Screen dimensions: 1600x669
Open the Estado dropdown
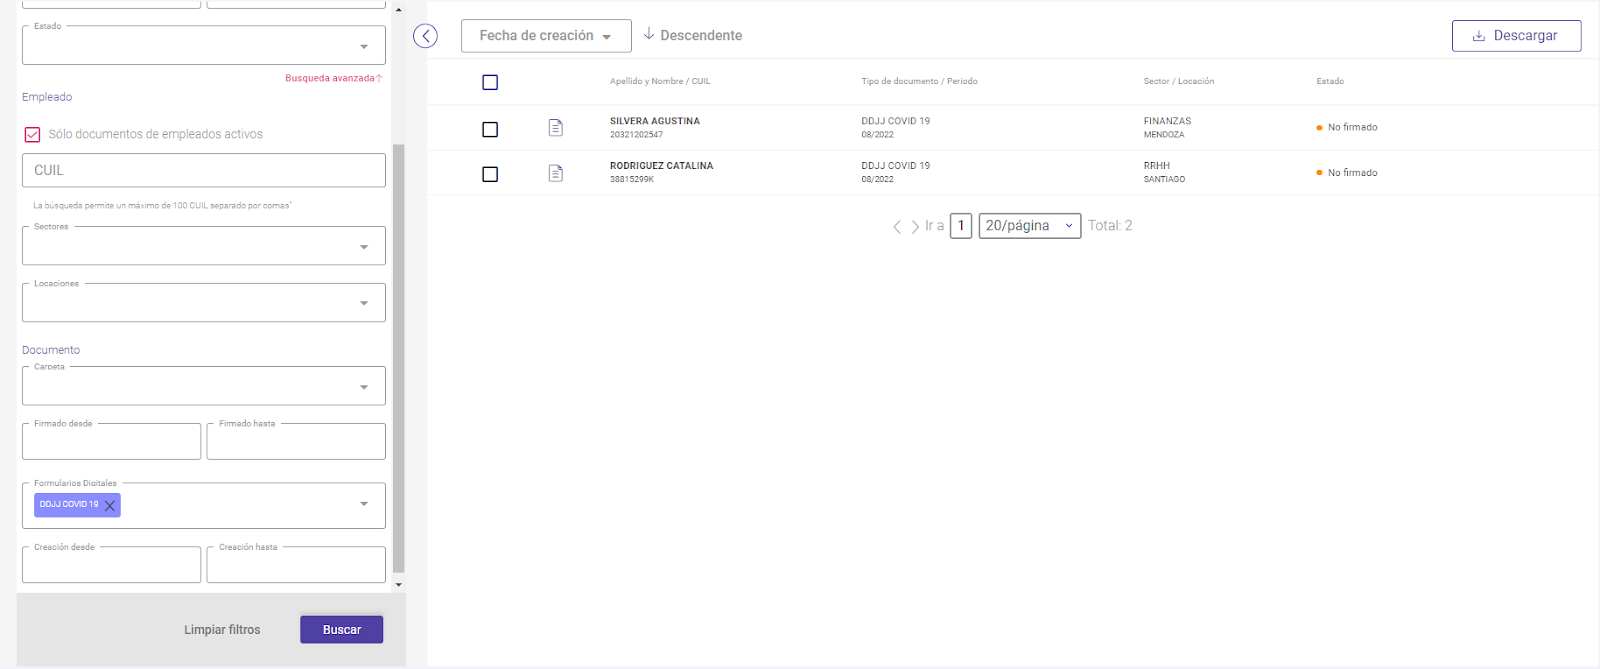tap(204, 45)
